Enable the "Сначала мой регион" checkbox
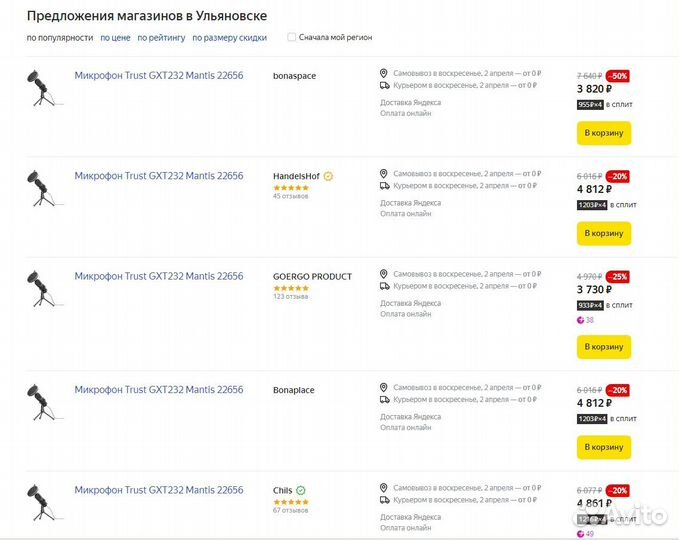The width and height of the screenshot is (679, 540). pos(292,38)
